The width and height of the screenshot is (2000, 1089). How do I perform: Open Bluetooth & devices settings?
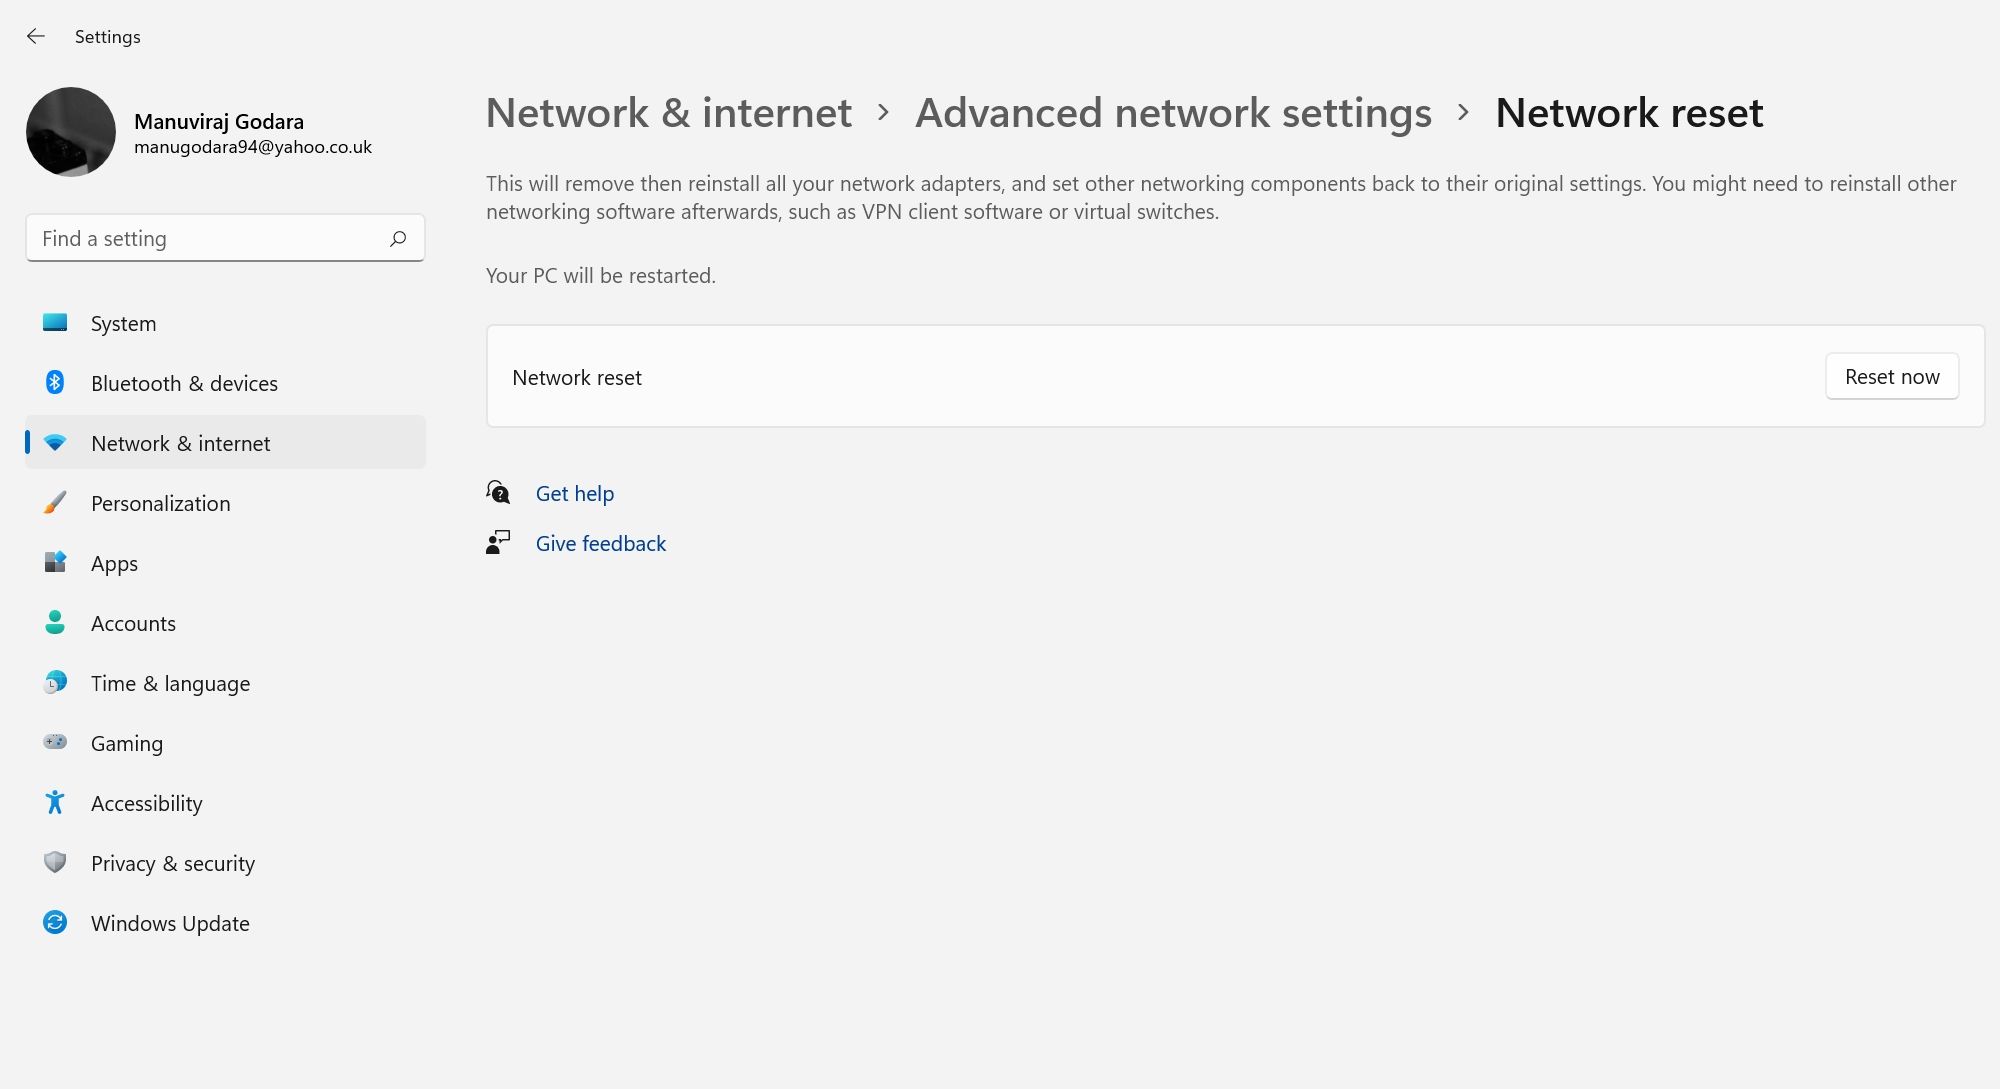[184, 382]
